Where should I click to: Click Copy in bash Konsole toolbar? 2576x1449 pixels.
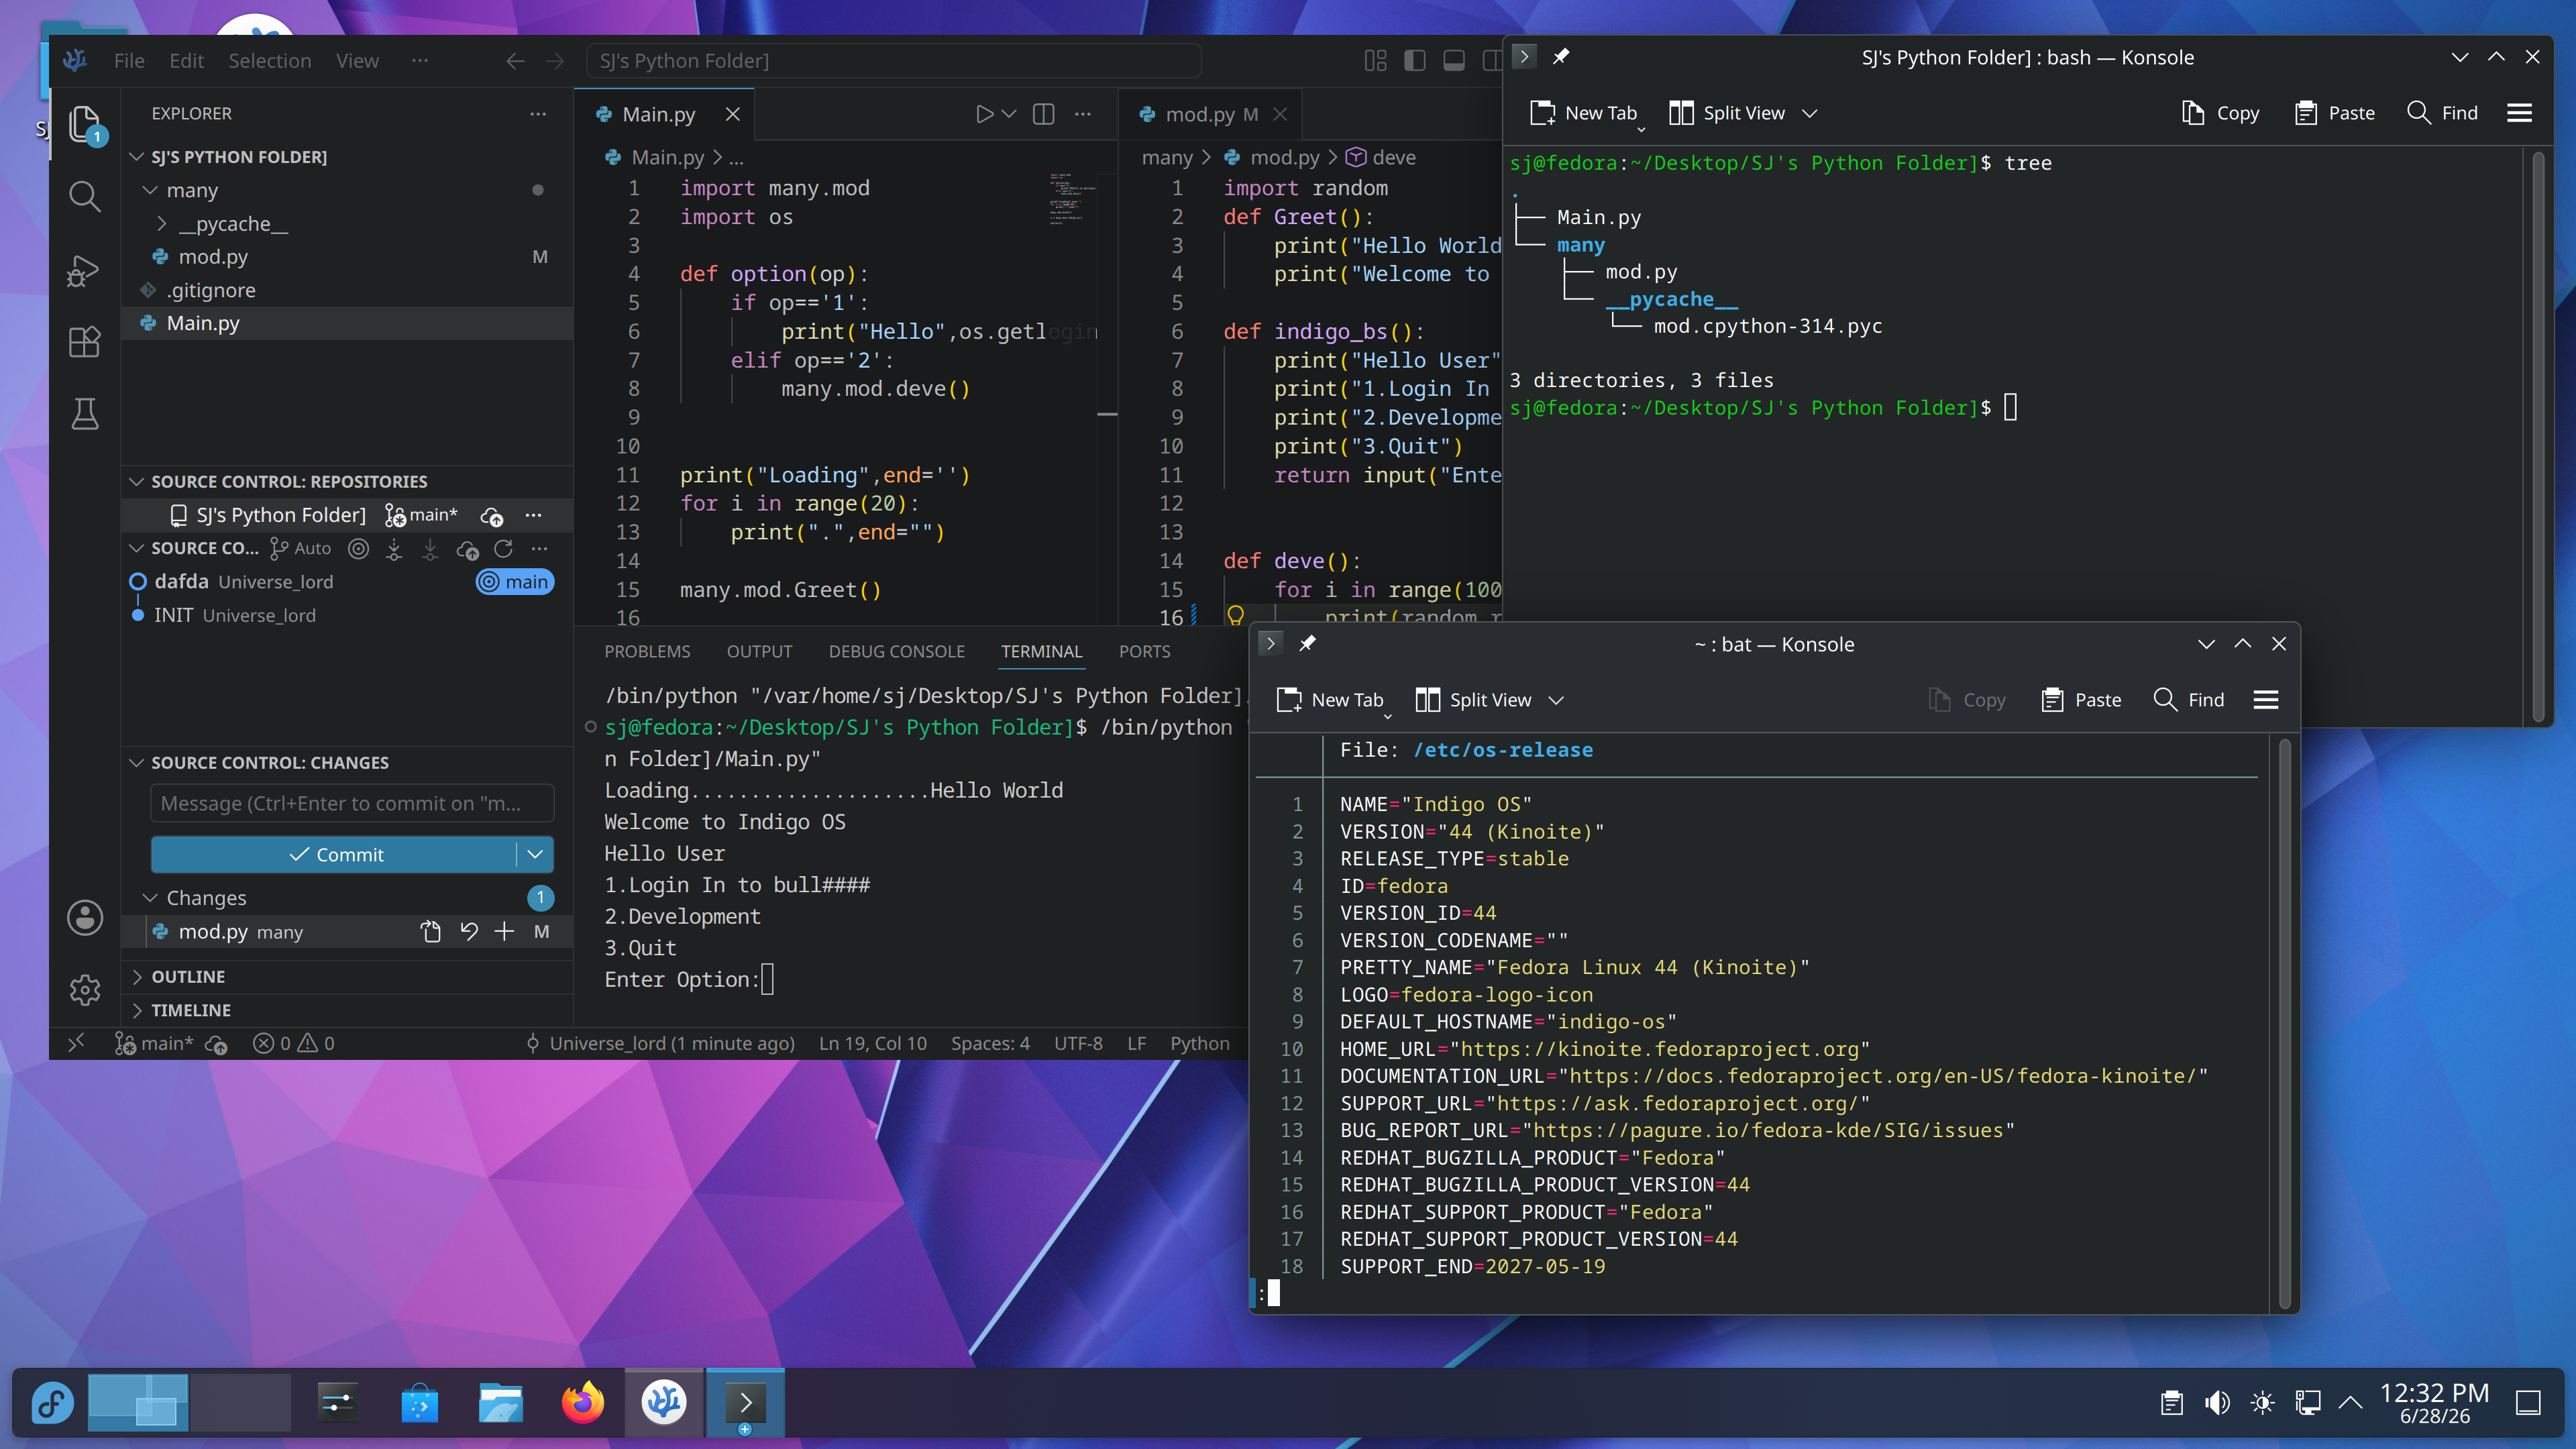tap(2220, 113)
